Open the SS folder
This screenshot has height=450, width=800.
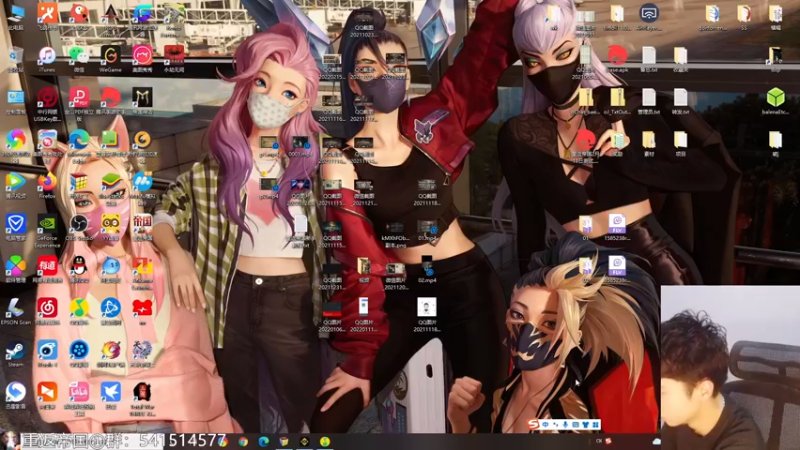[x=743, y=14]
